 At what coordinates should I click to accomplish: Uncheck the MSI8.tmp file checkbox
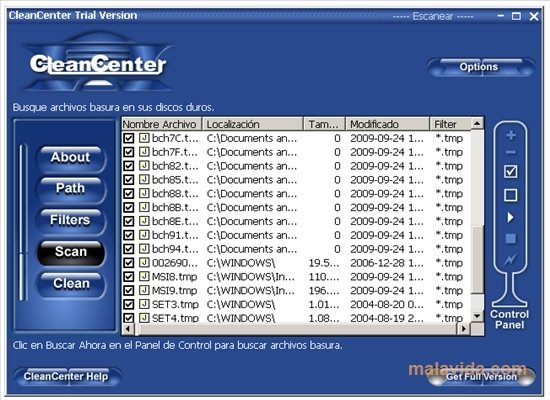[x=129, y=277]
